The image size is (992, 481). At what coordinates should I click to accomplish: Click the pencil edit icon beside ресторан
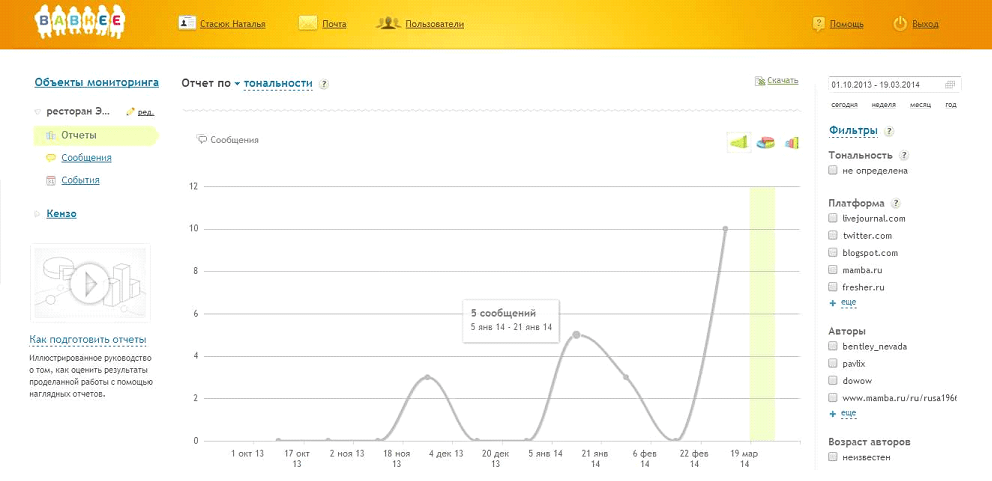point(130,112)
